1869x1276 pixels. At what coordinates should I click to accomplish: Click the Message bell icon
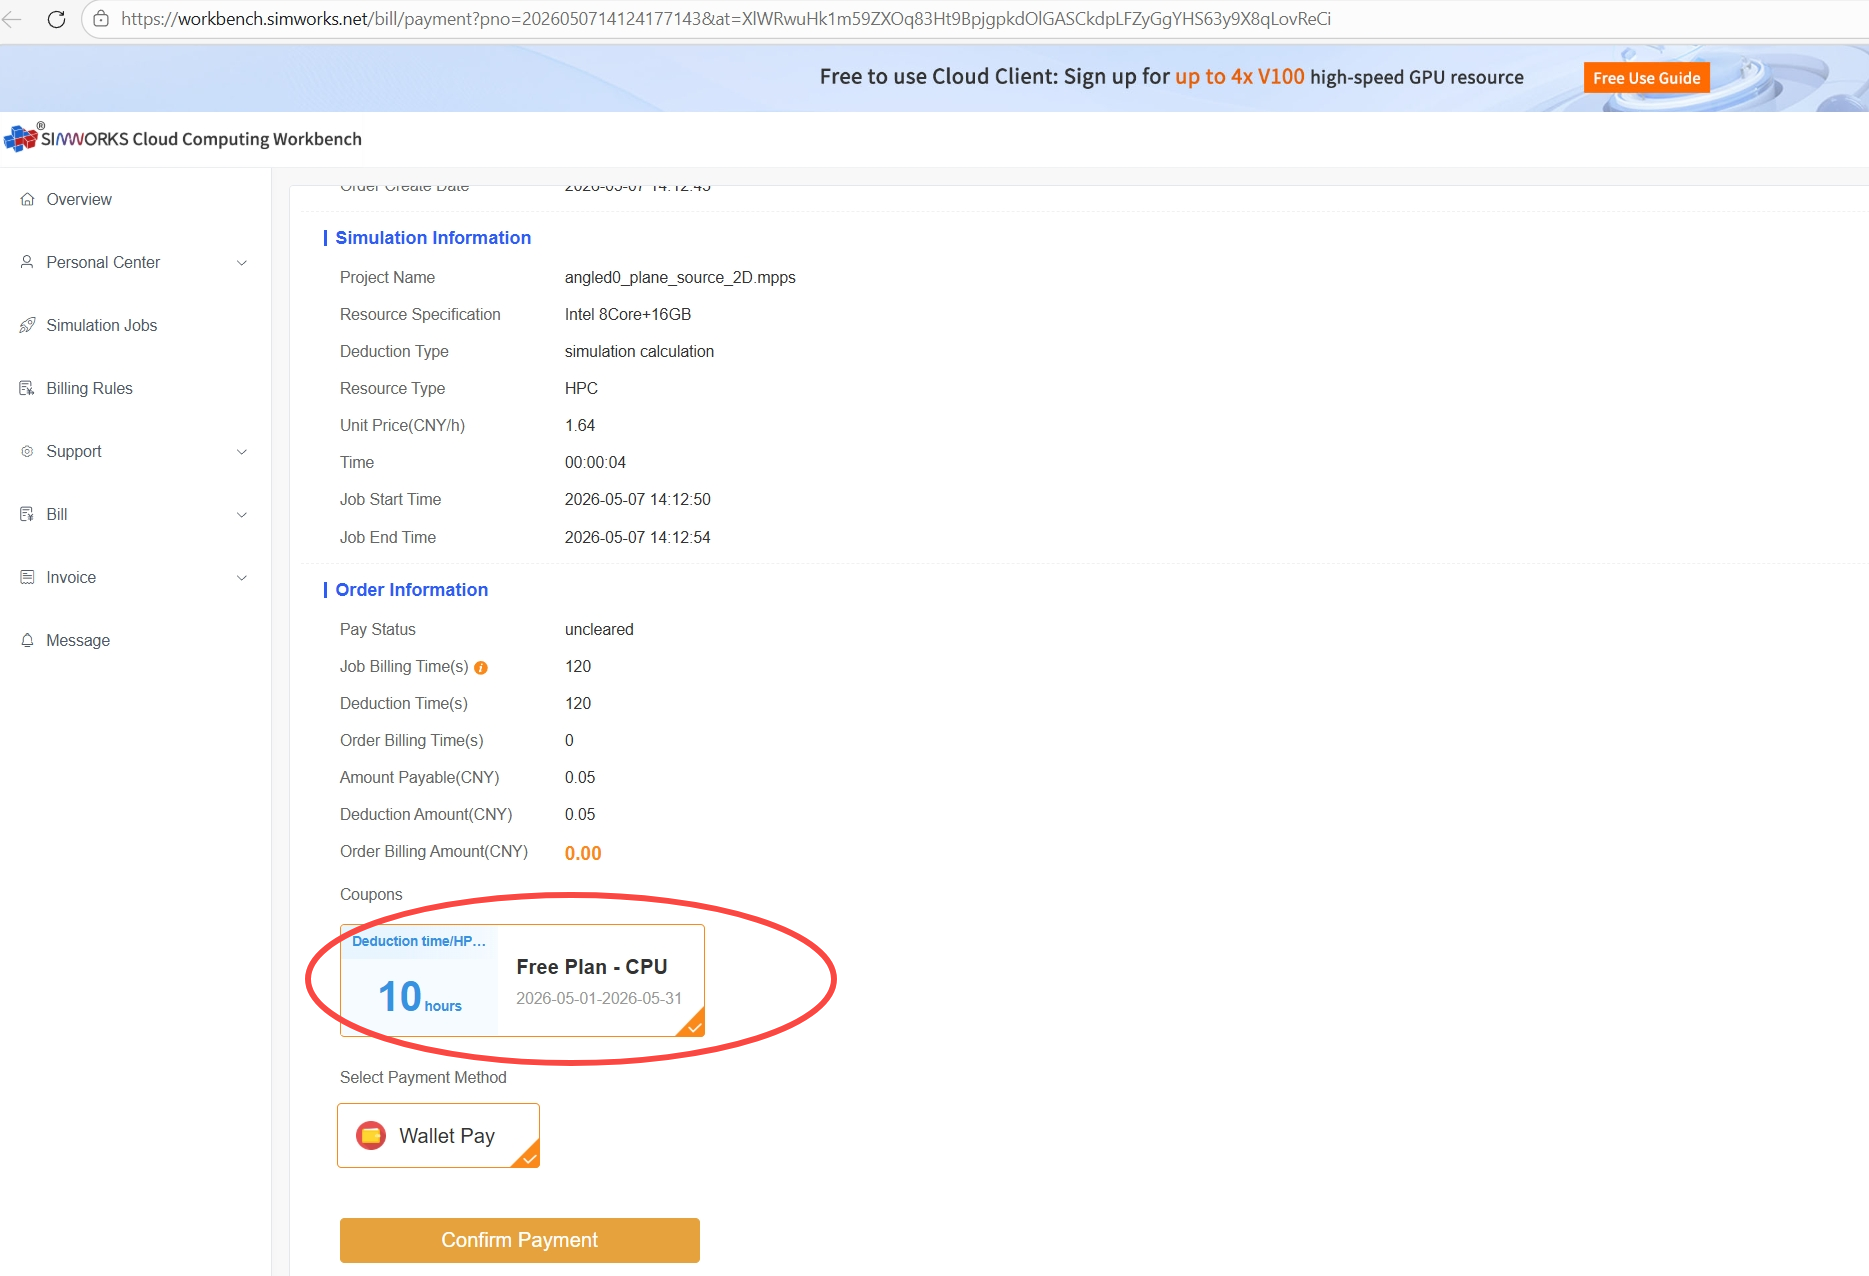27,640
